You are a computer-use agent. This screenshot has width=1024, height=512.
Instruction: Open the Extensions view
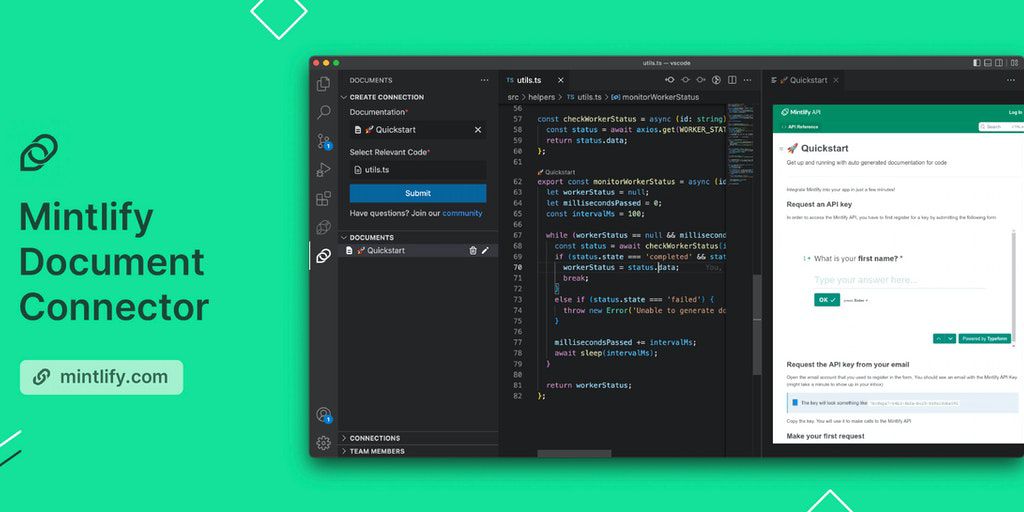(323, 199)
